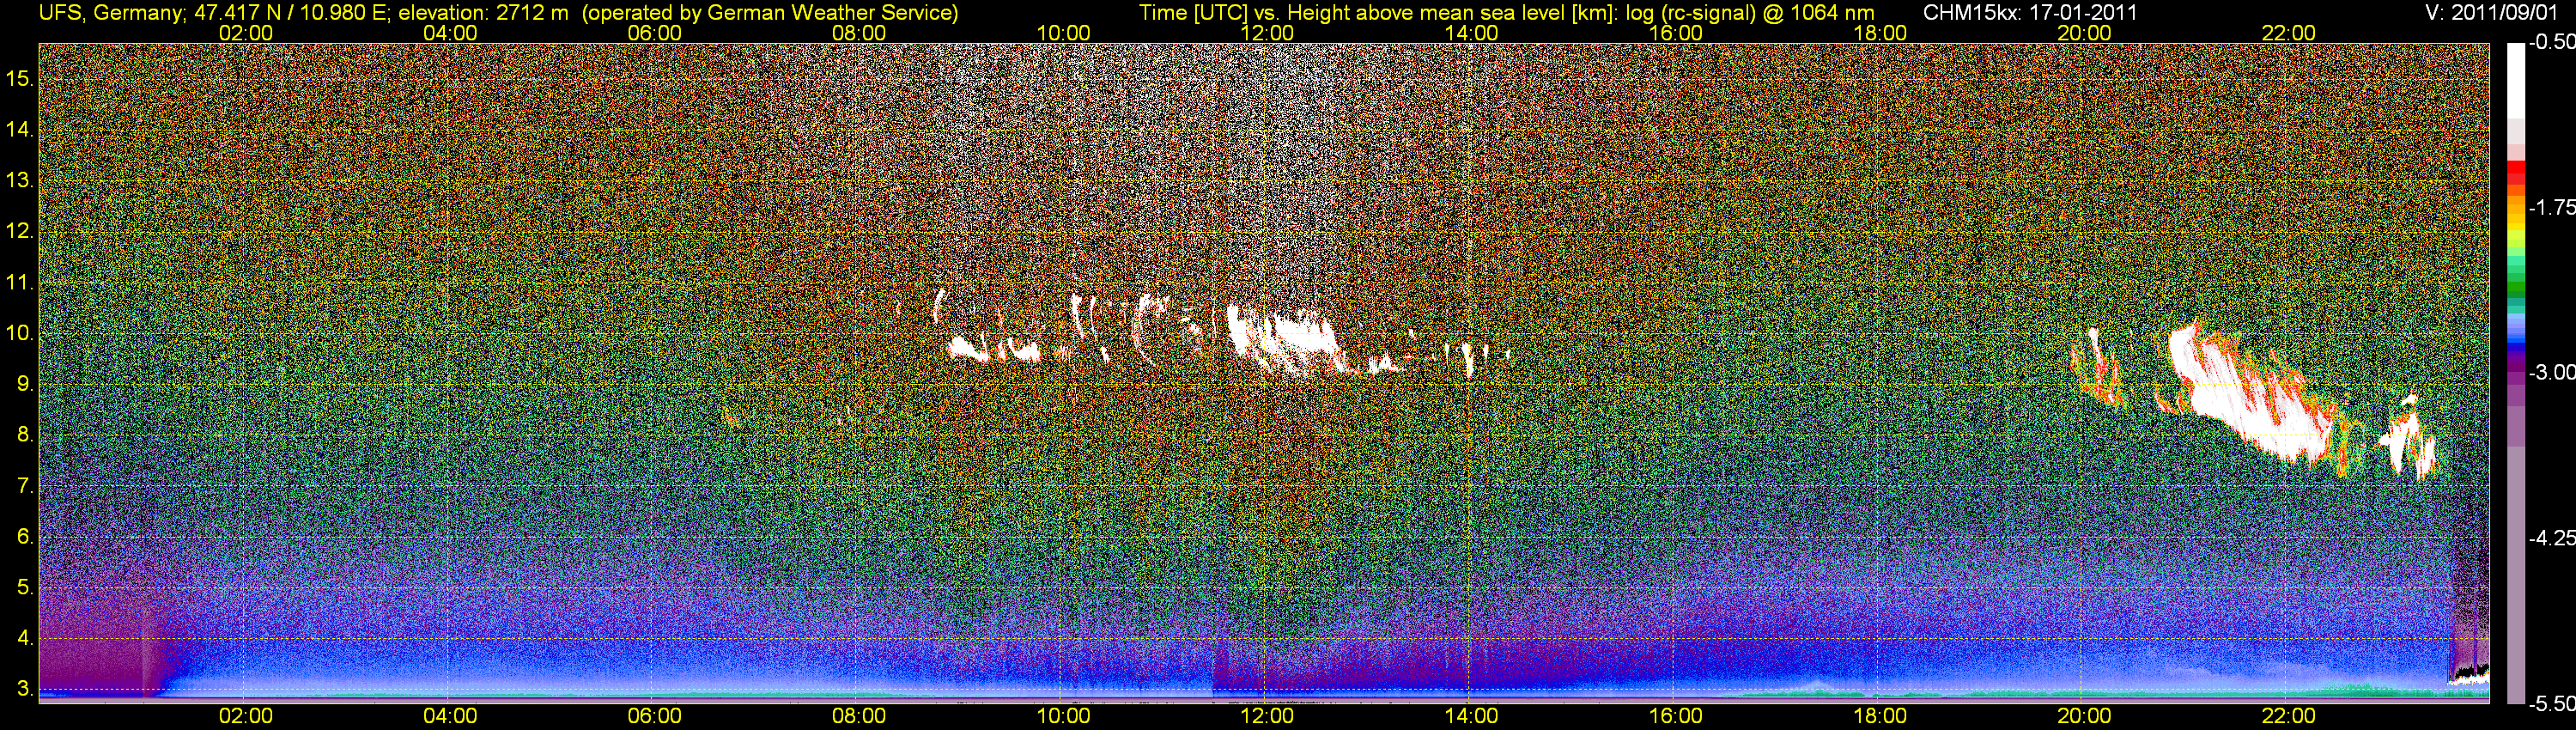The width and height of the screenshot is (2576, 730).
Task: Click the 14:00 label on the bottom time axis
Action: 1472,716
